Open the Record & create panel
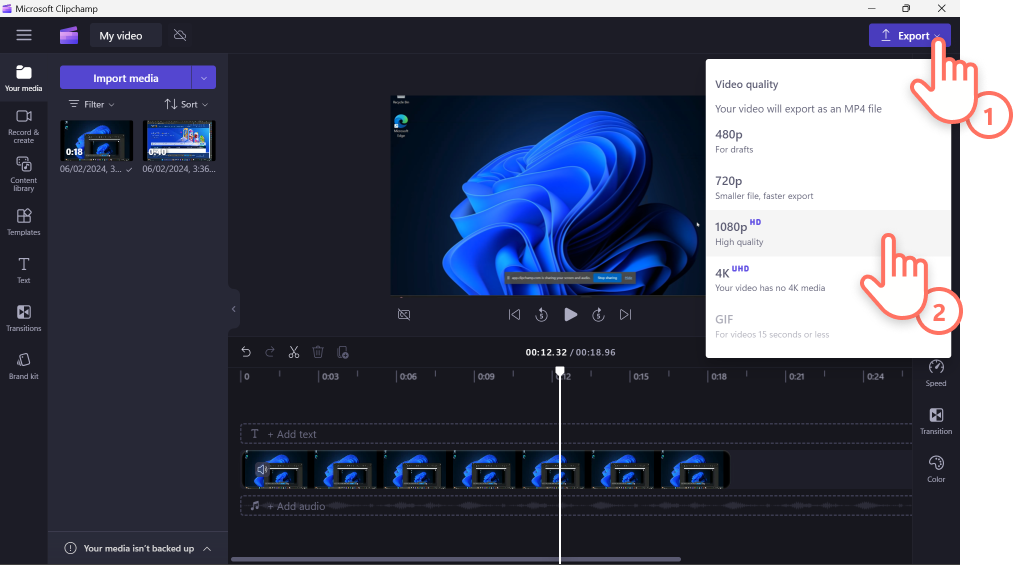 coord(23,124)
